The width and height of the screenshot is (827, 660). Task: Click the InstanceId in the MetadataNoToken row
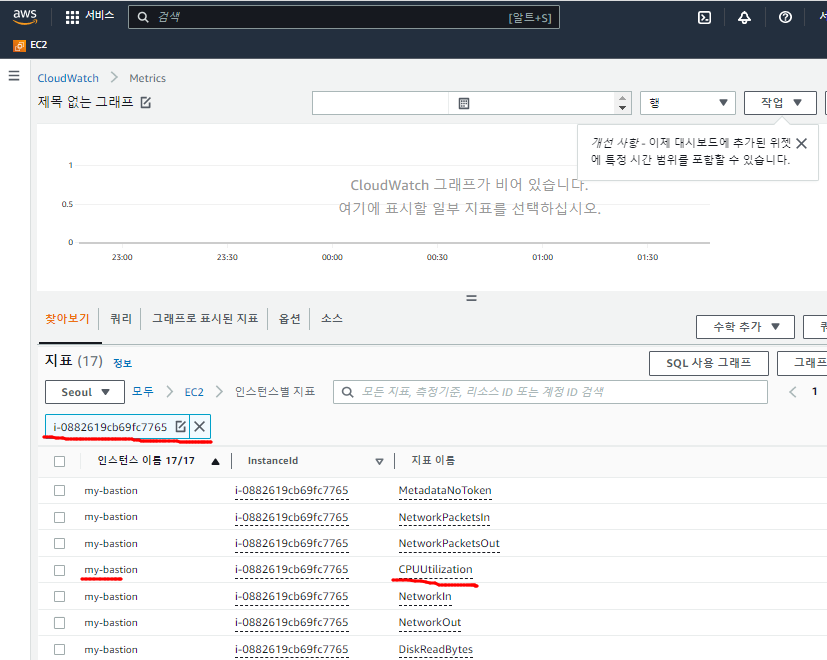coord(292,491)
